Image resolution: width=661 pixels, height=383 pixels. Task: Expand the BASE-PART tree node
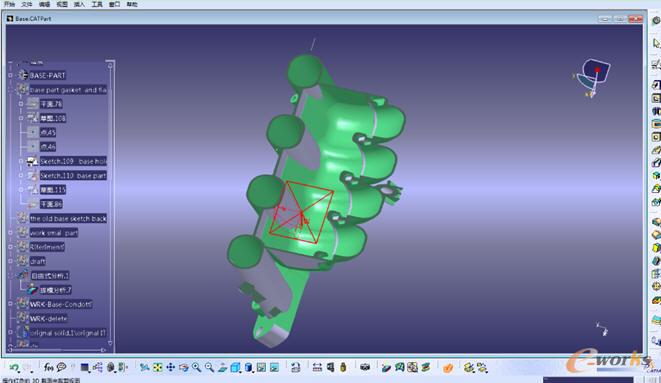(x=11, y=75)
